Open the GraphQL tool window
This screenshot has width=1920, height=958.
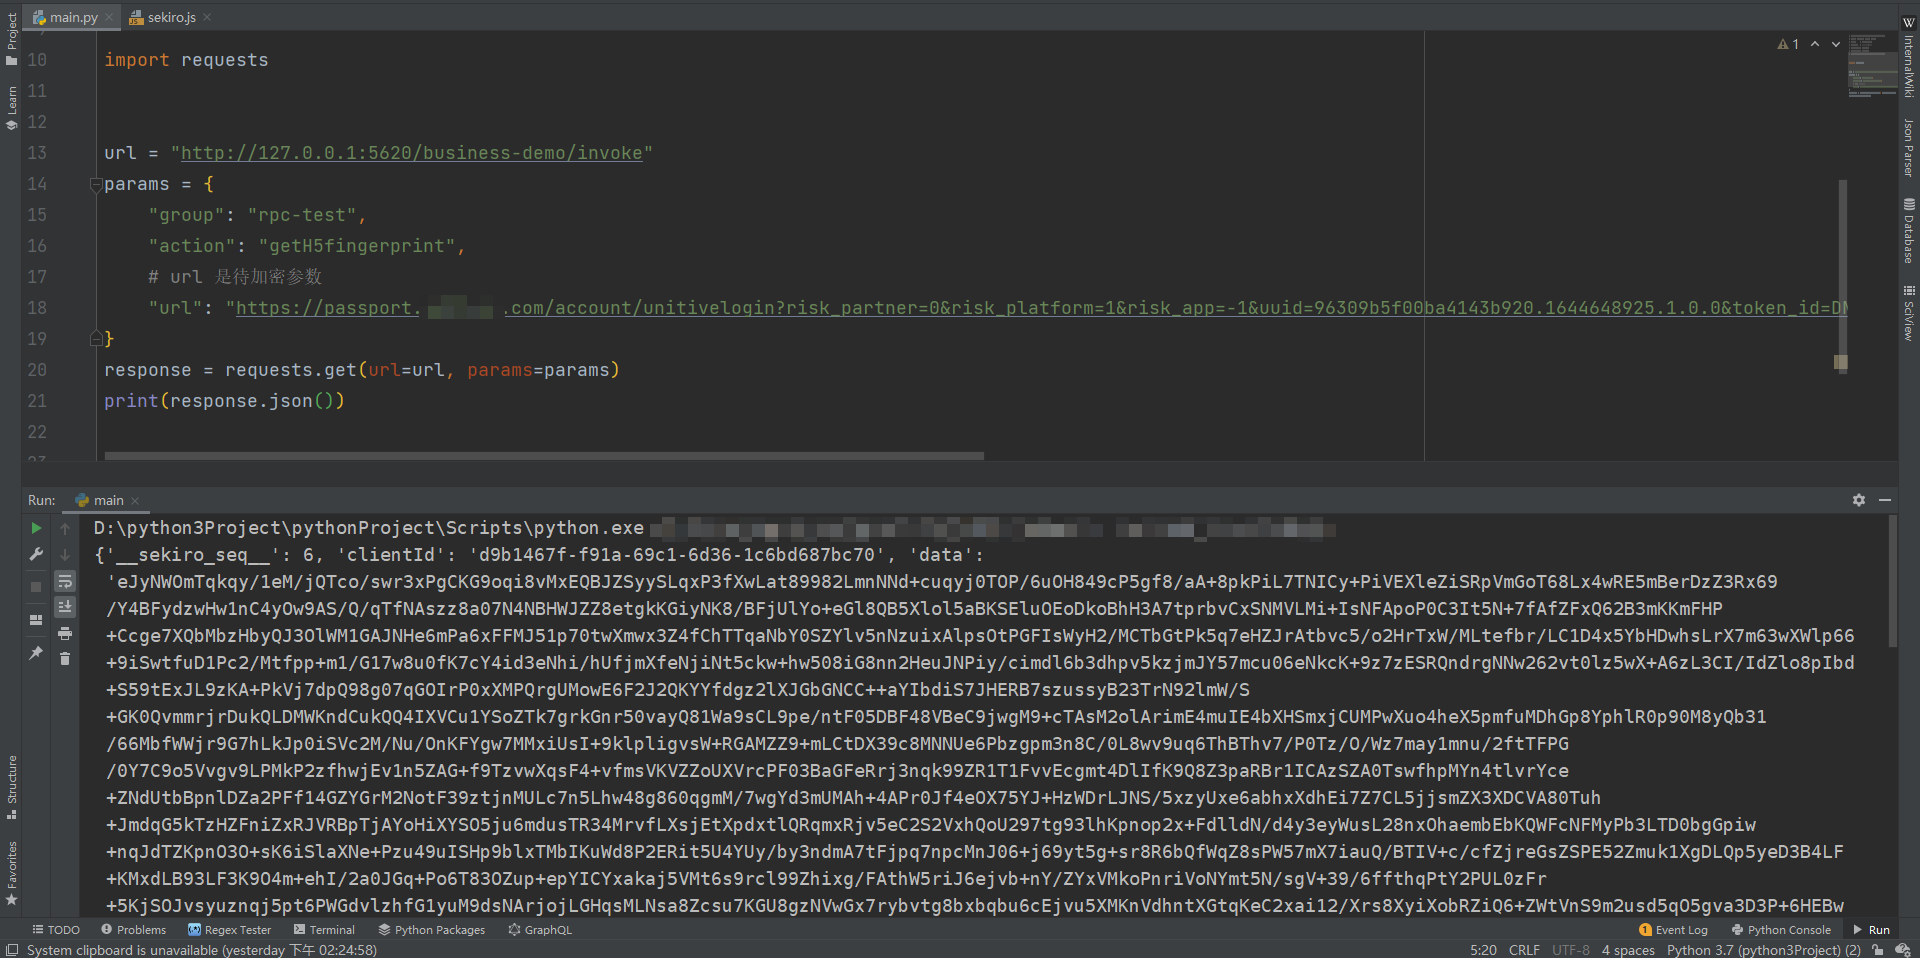(x=540, y=930)
